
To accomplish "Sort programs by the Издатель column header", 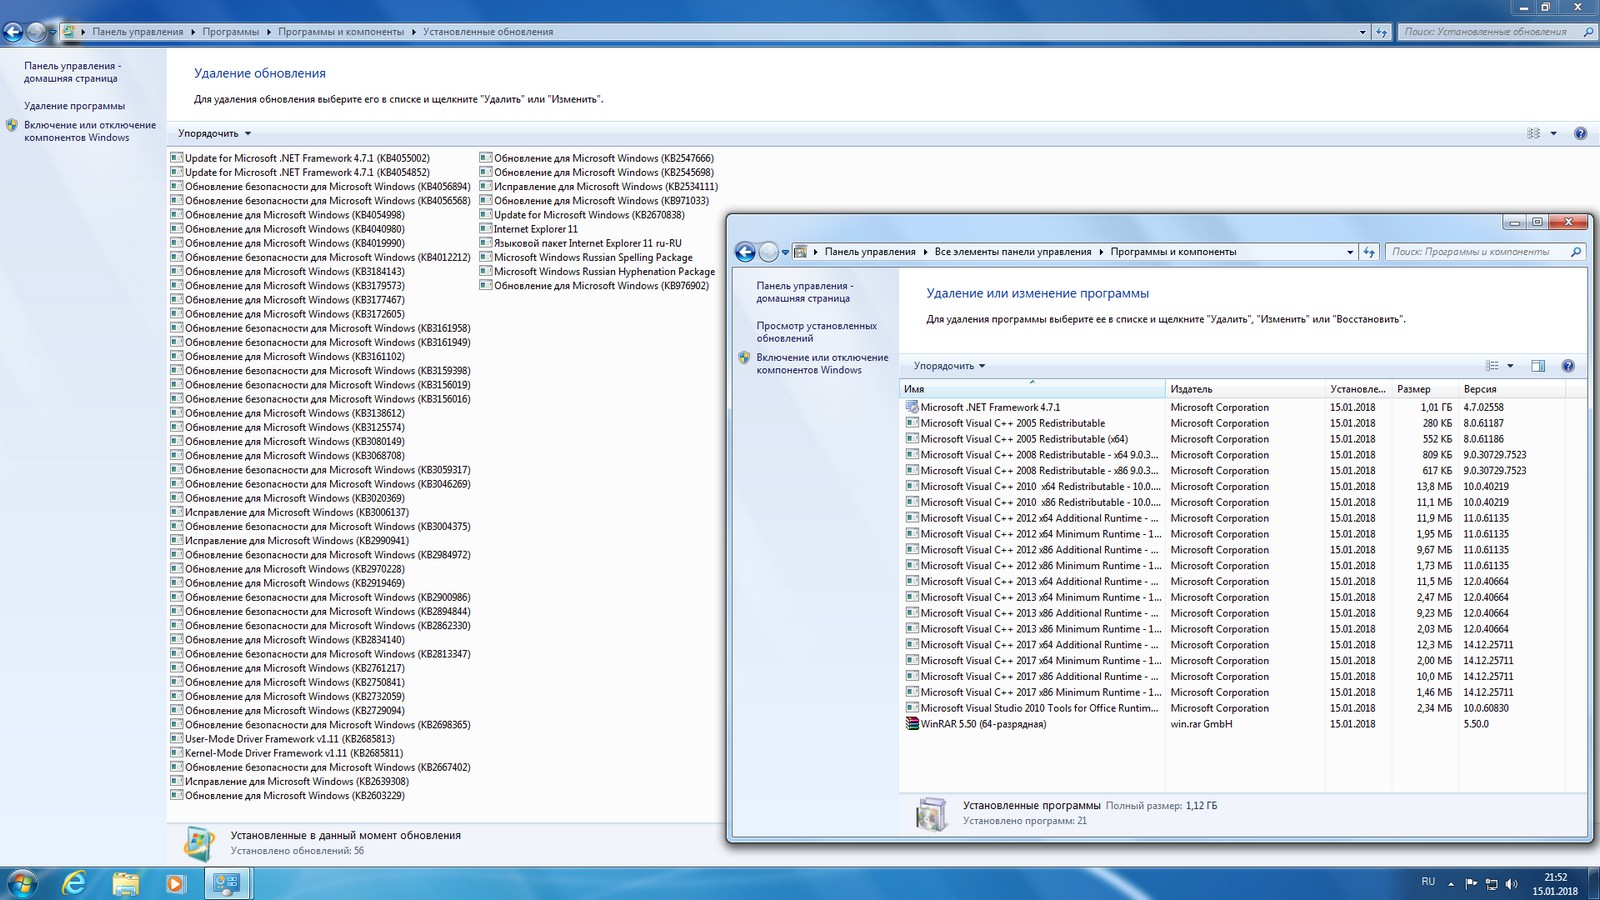I will point(1245,389).
